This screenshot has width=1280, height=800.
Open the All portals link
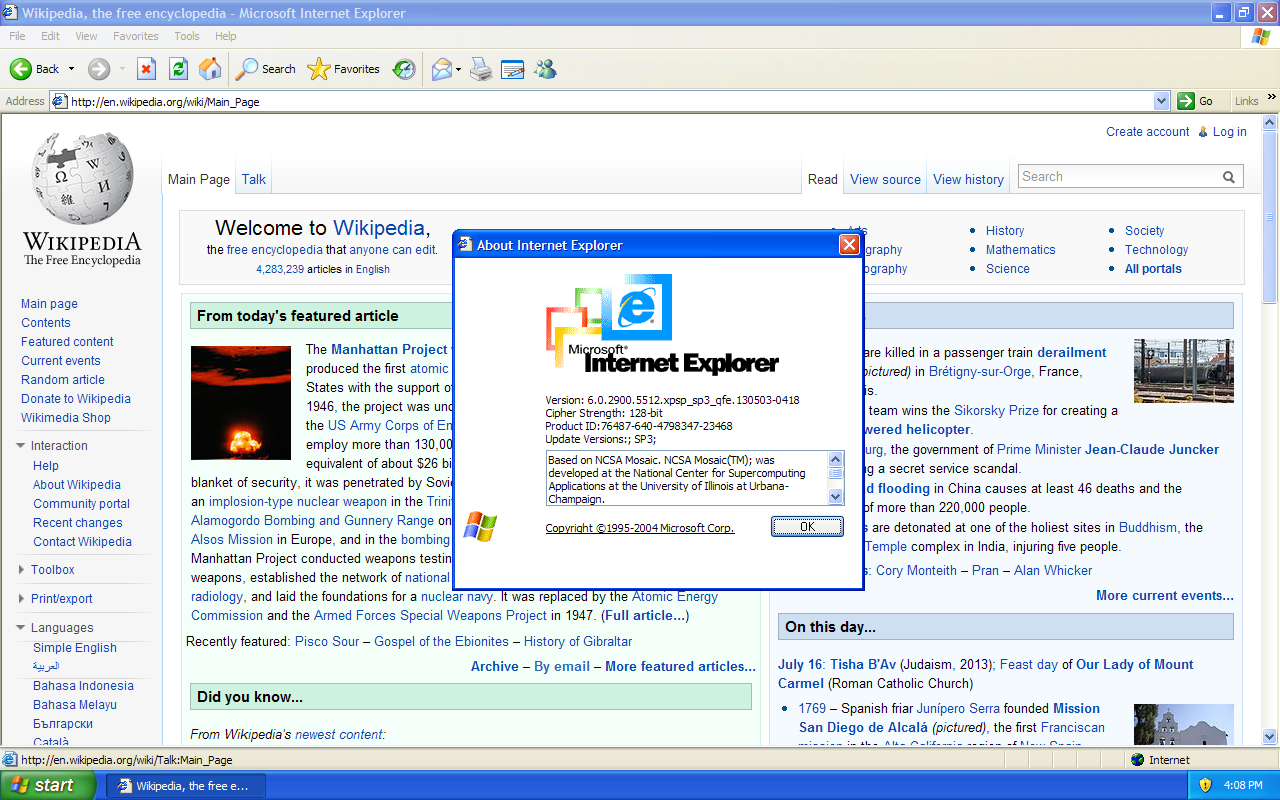1153,269
